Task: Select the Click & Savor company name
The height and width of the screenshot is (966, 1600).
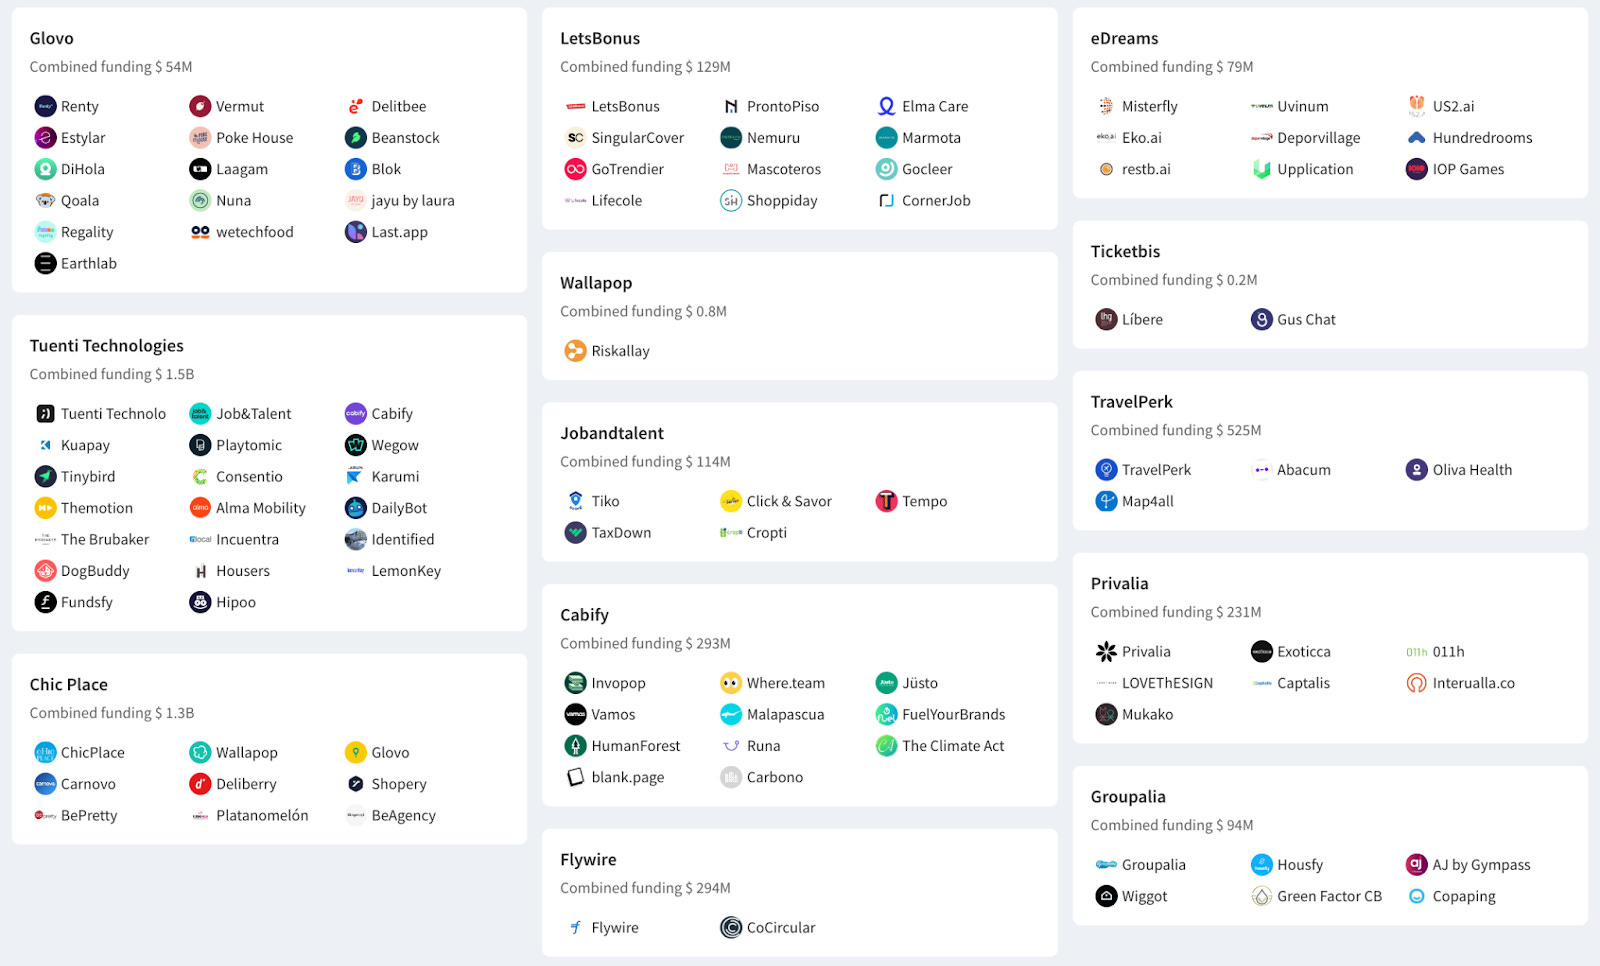Action: click(x=789, y=502)
